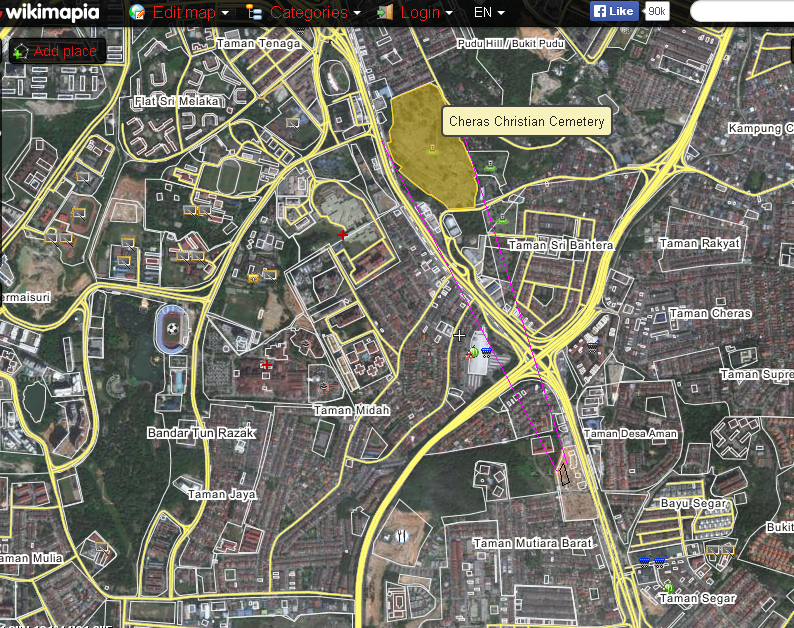
Task: Click the green marker above Taman Segar label
Action: 668,586
